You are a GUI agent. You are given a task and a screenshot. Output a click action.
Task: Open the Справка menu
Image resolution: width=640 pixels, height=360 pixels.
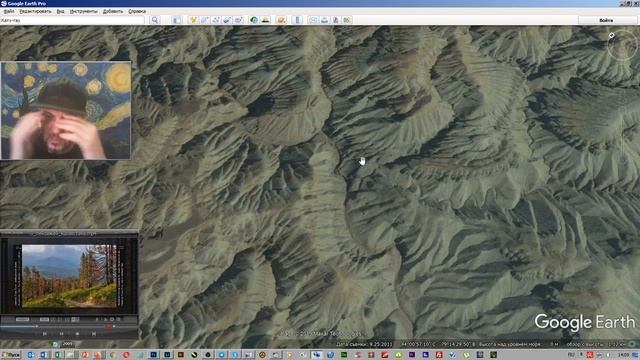pyautogui.click(x=137, y=11)
